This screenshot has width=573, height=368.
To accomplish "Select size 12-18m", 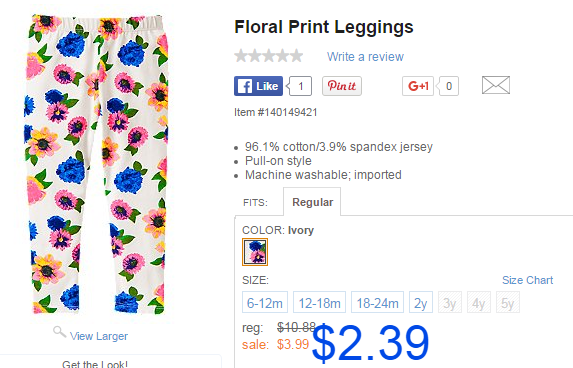I will 319,302.
